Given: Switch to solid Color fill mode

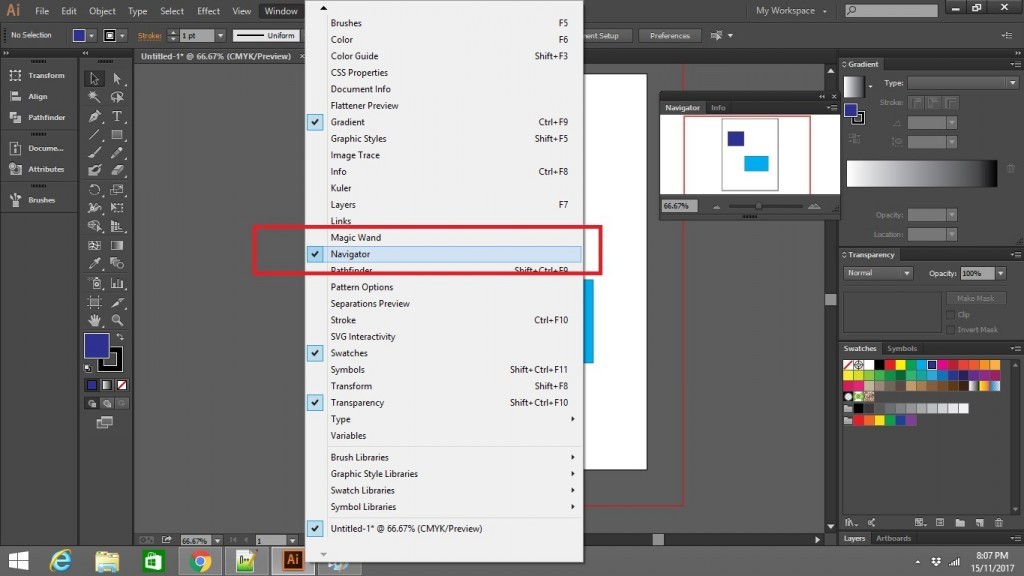Looking at the screenshot, I should click(92, 385).
